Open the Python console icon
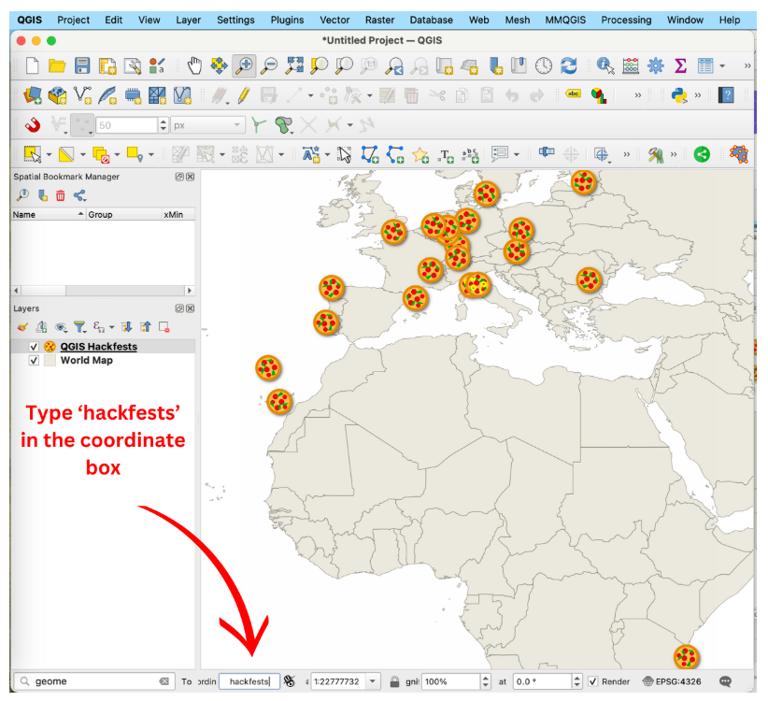 click(679, 95)
